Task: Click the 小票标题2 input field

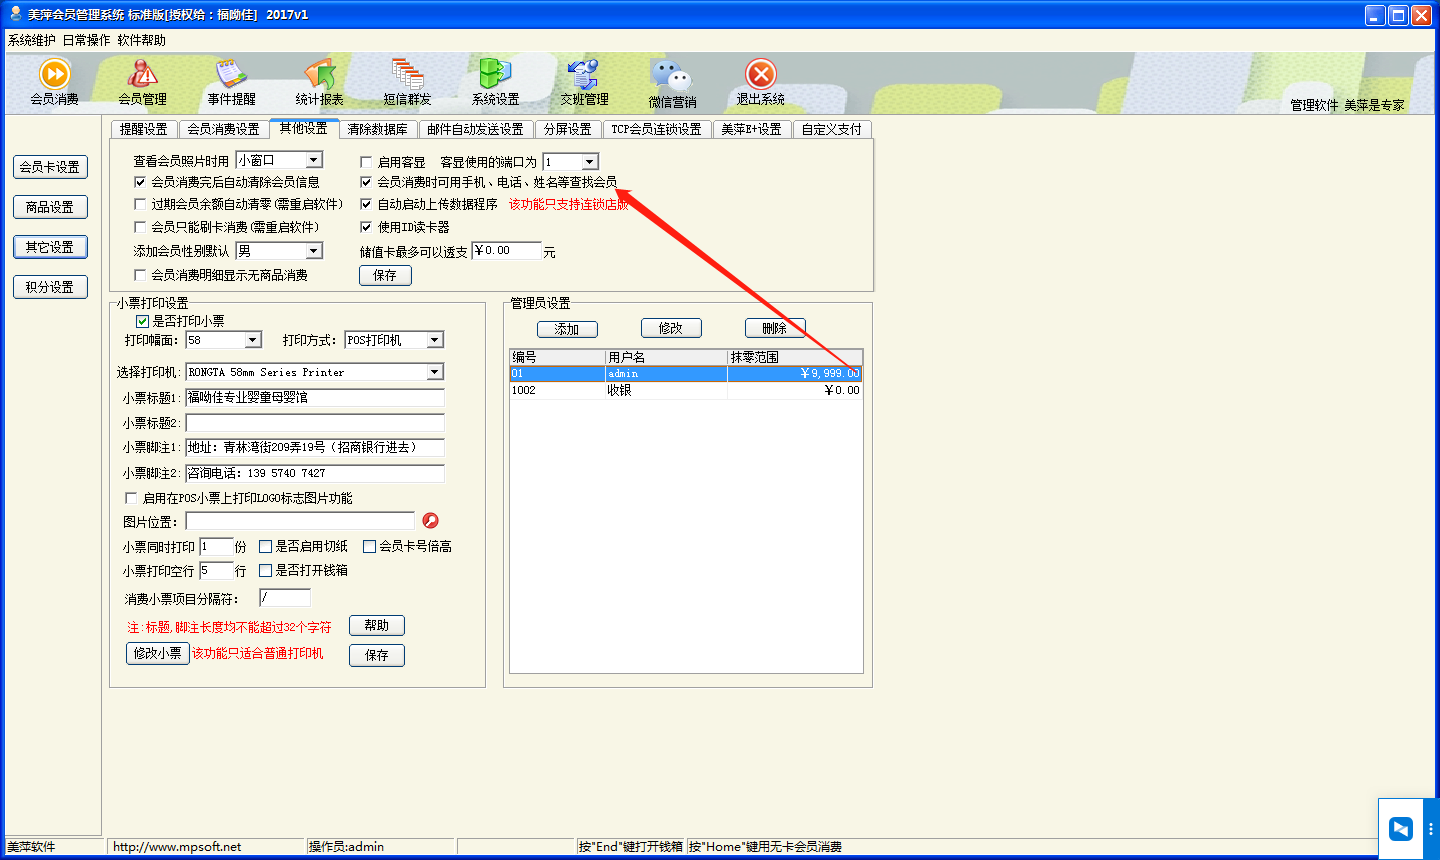Action: 315,423
